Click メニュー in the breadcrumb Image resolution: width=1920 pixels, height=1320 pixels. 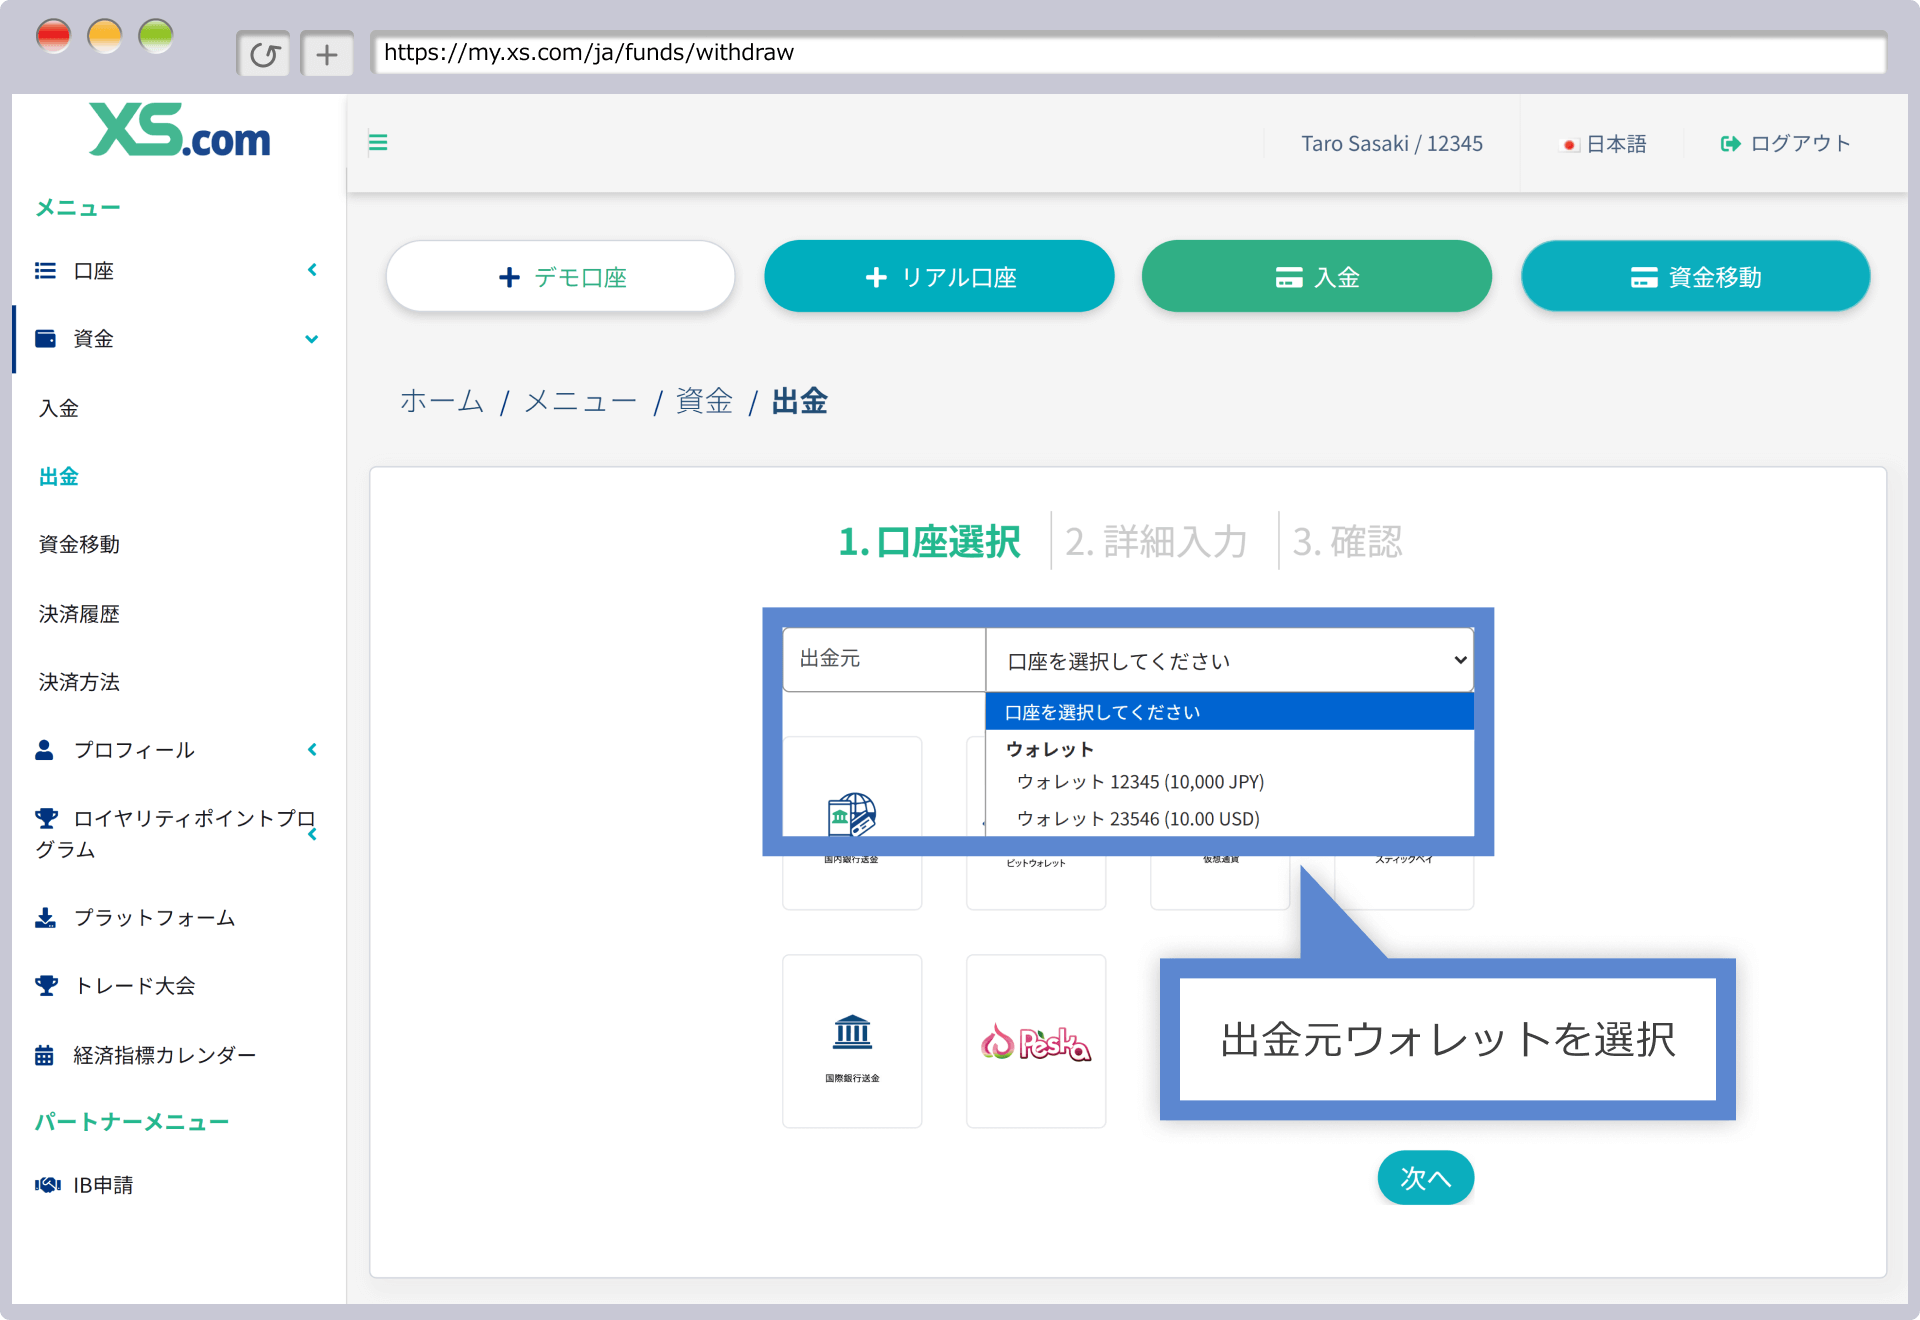coord(581,401)
